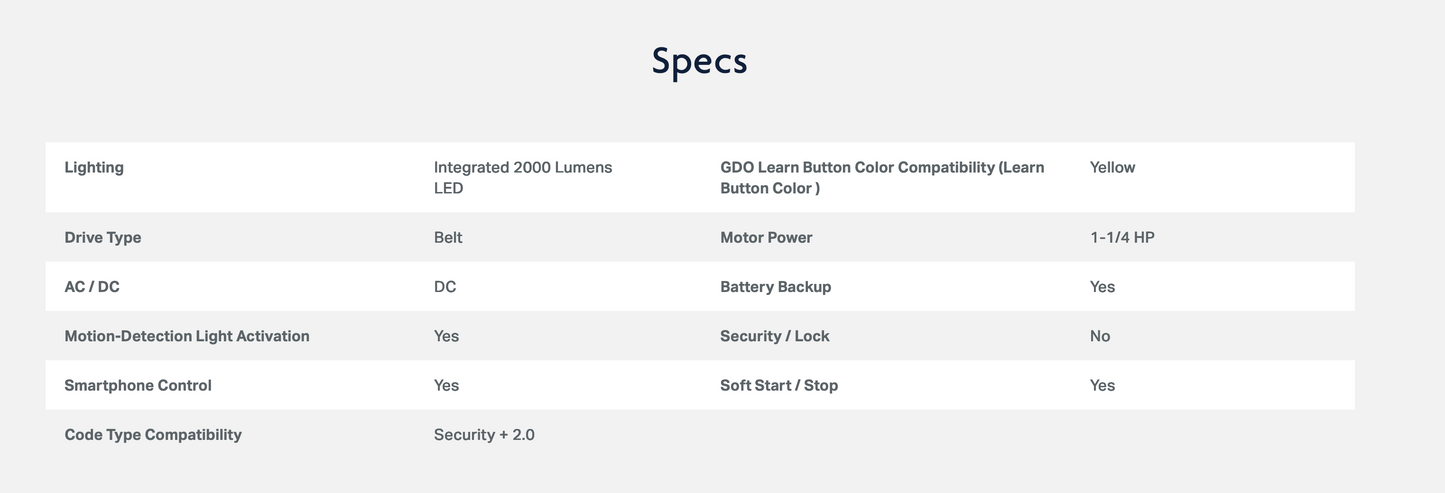Select the Motor Power label
This screenshot has height=493, width=1445.
point(766,237)
